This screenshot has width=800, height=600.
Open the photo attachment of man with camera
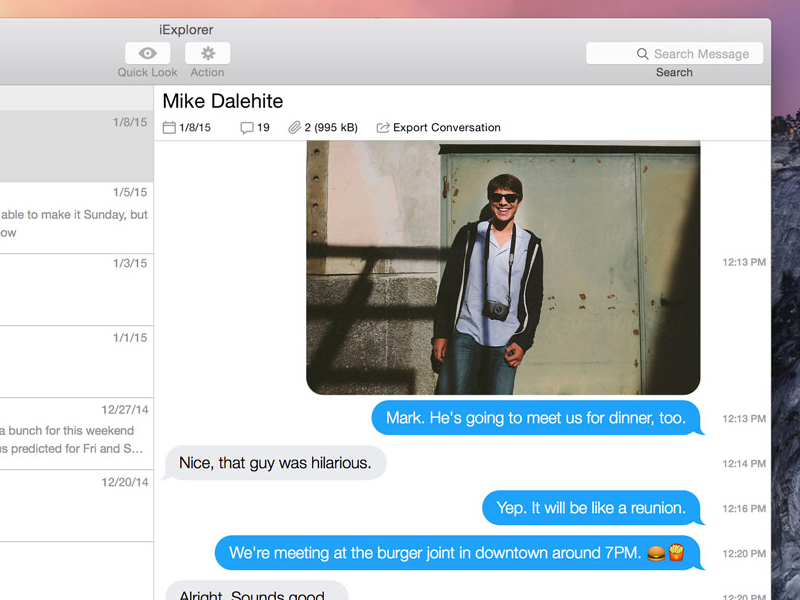[x=503, y=268]
